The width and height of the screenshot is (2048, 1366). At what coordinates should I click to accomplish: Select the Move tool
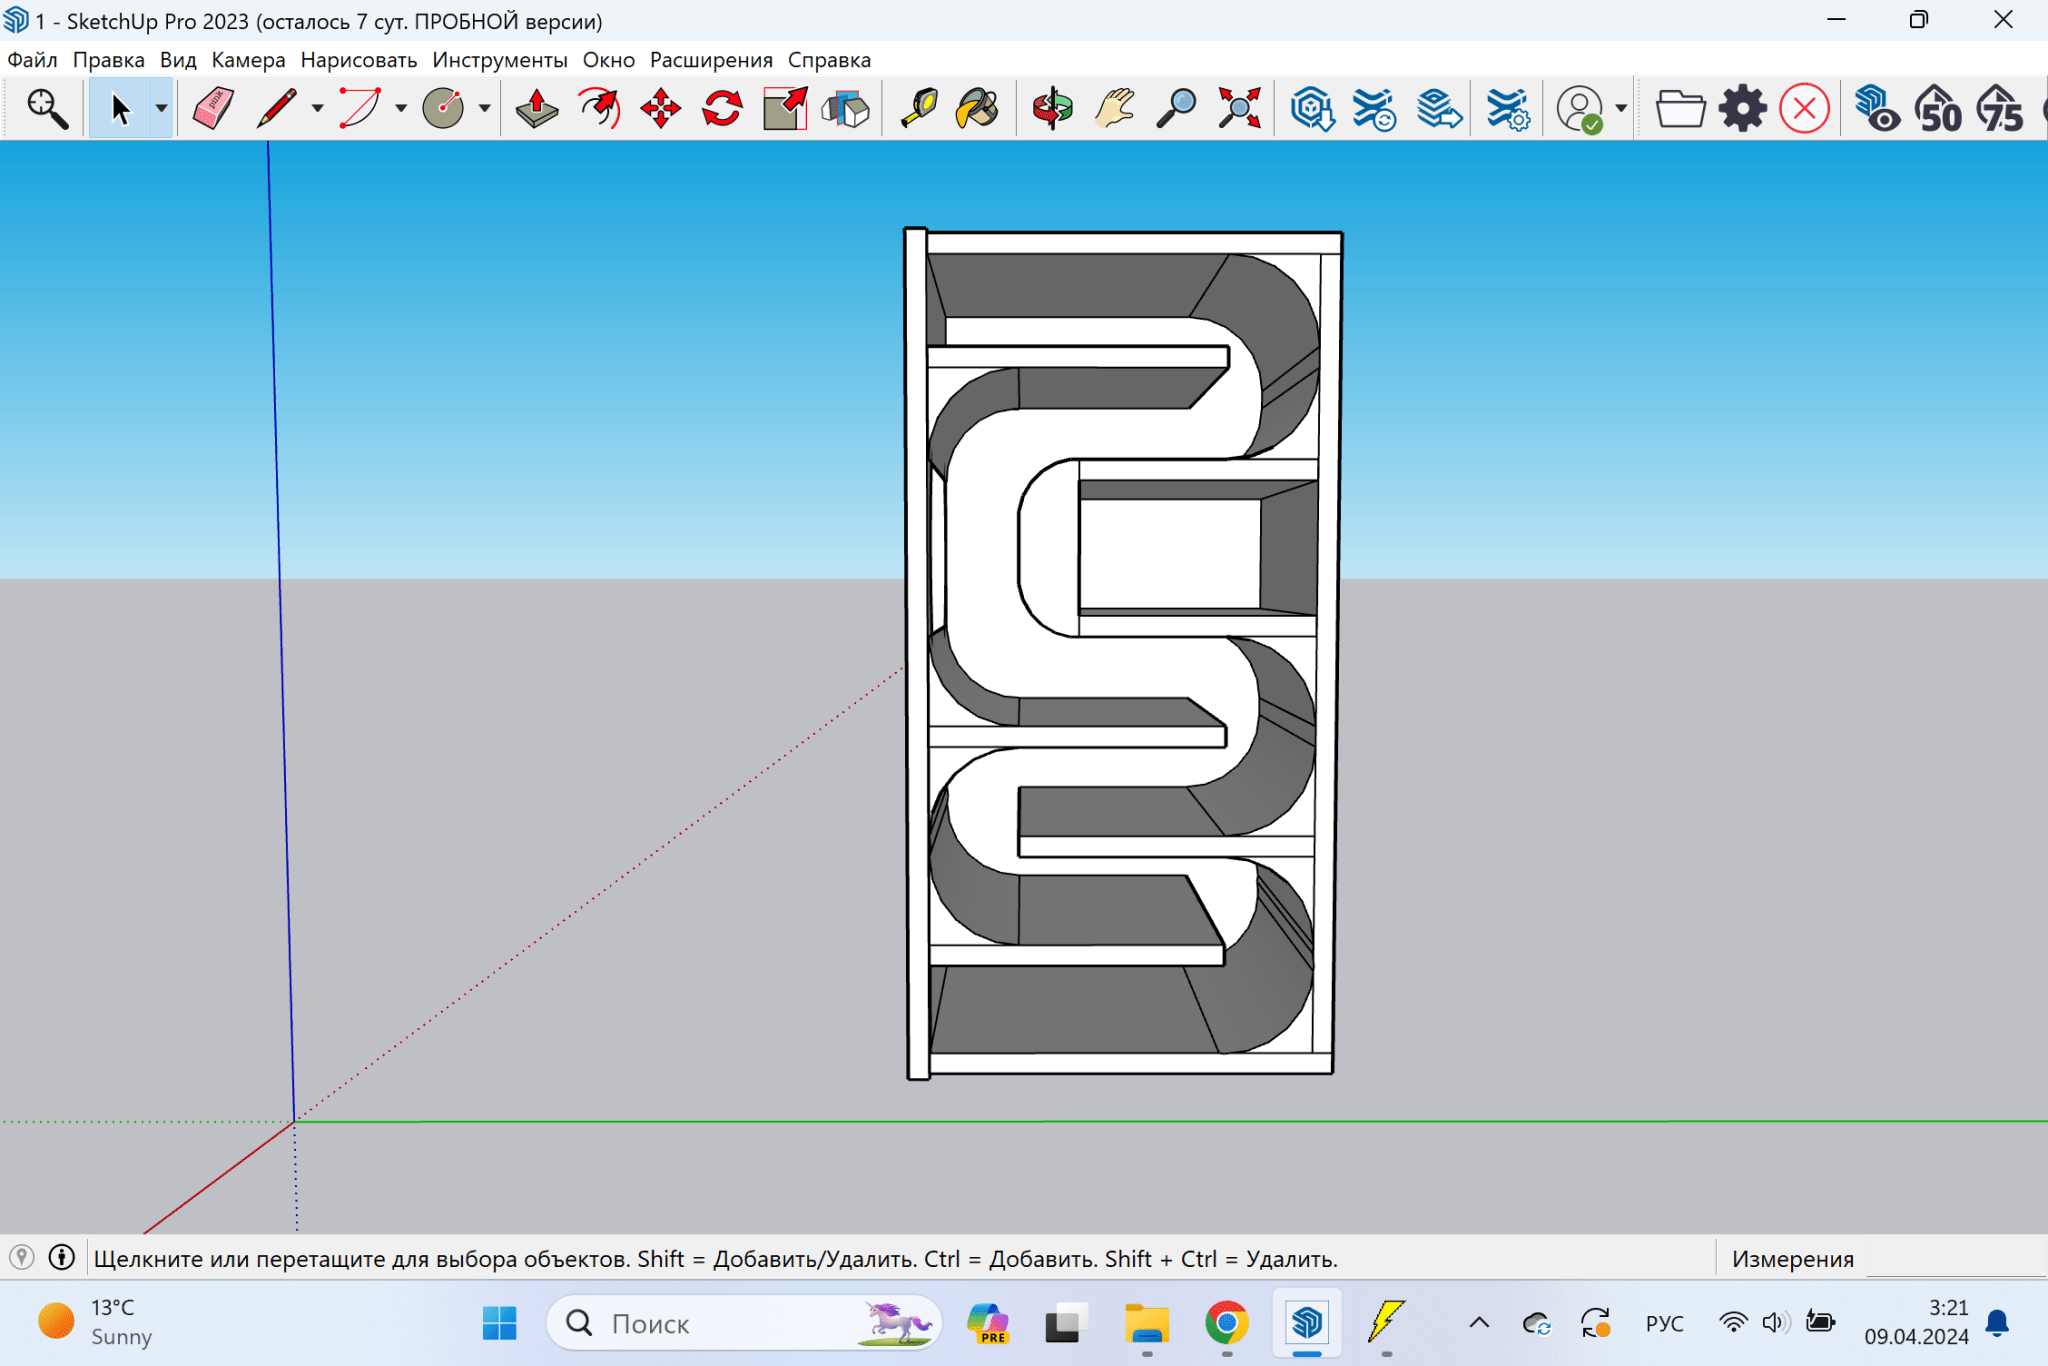(661, 109)
